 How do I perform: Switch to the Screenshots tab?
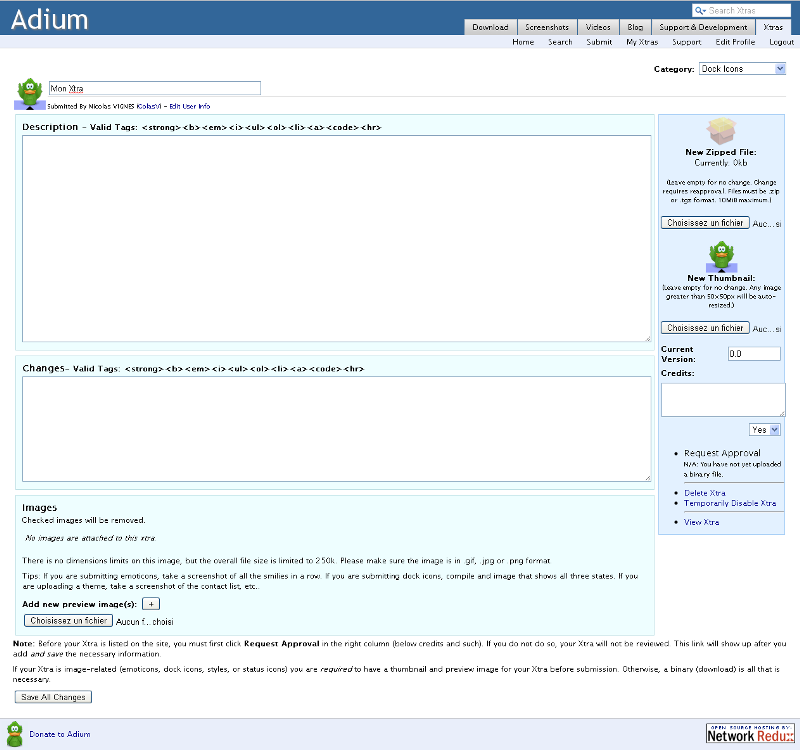(x=547, y=27)
